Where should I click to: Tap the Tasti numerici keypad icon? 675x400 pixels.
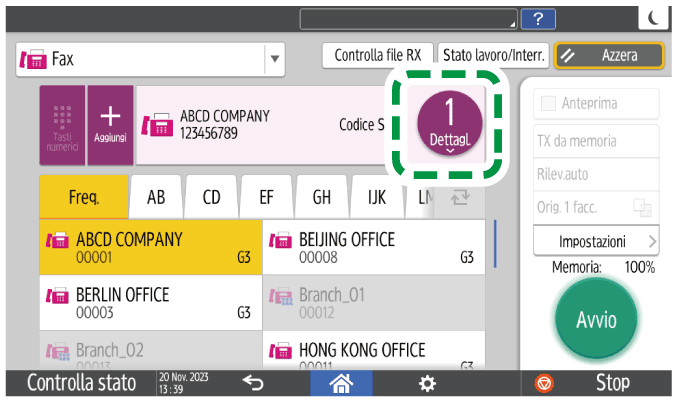click(x=62, y=125)
